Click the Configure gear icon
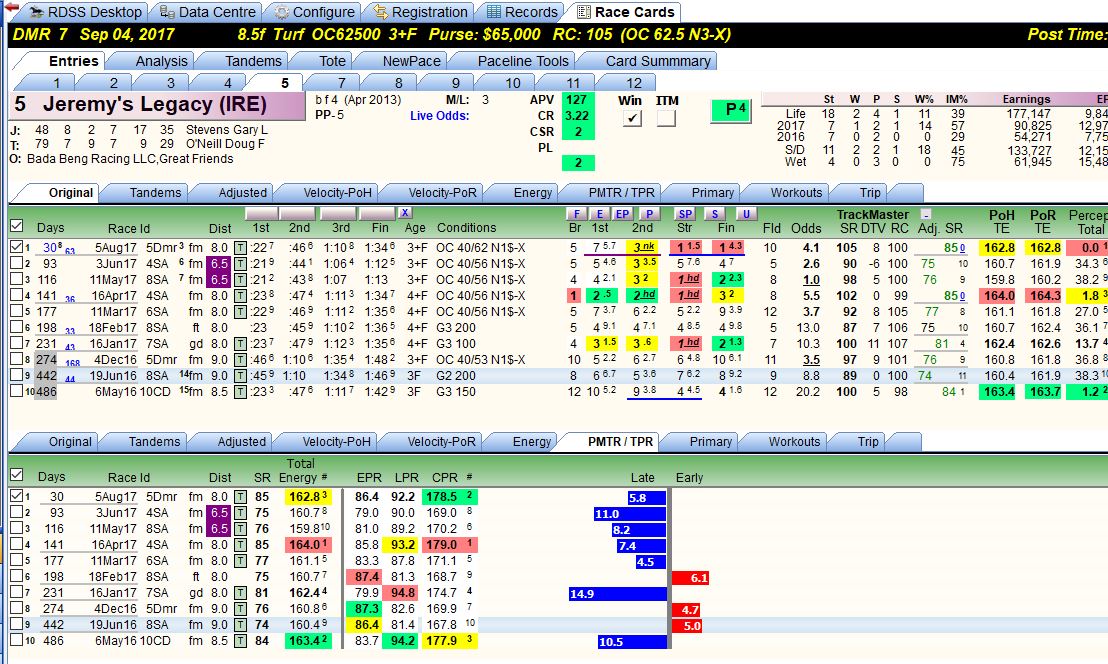Image resolution: width=1108 pixels, height=664 pixels. [x=281, y=12]
